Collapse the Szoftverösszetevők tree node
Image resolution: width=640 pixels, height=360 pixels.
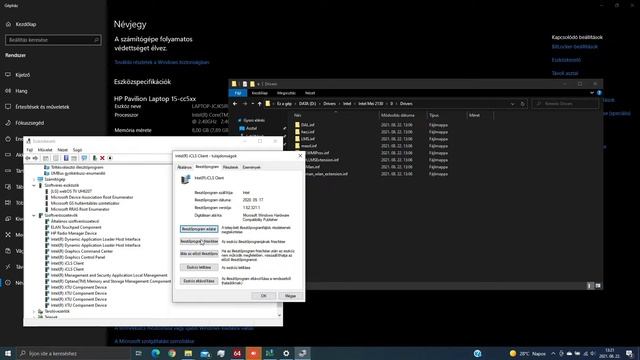click(x=34, y=215)
